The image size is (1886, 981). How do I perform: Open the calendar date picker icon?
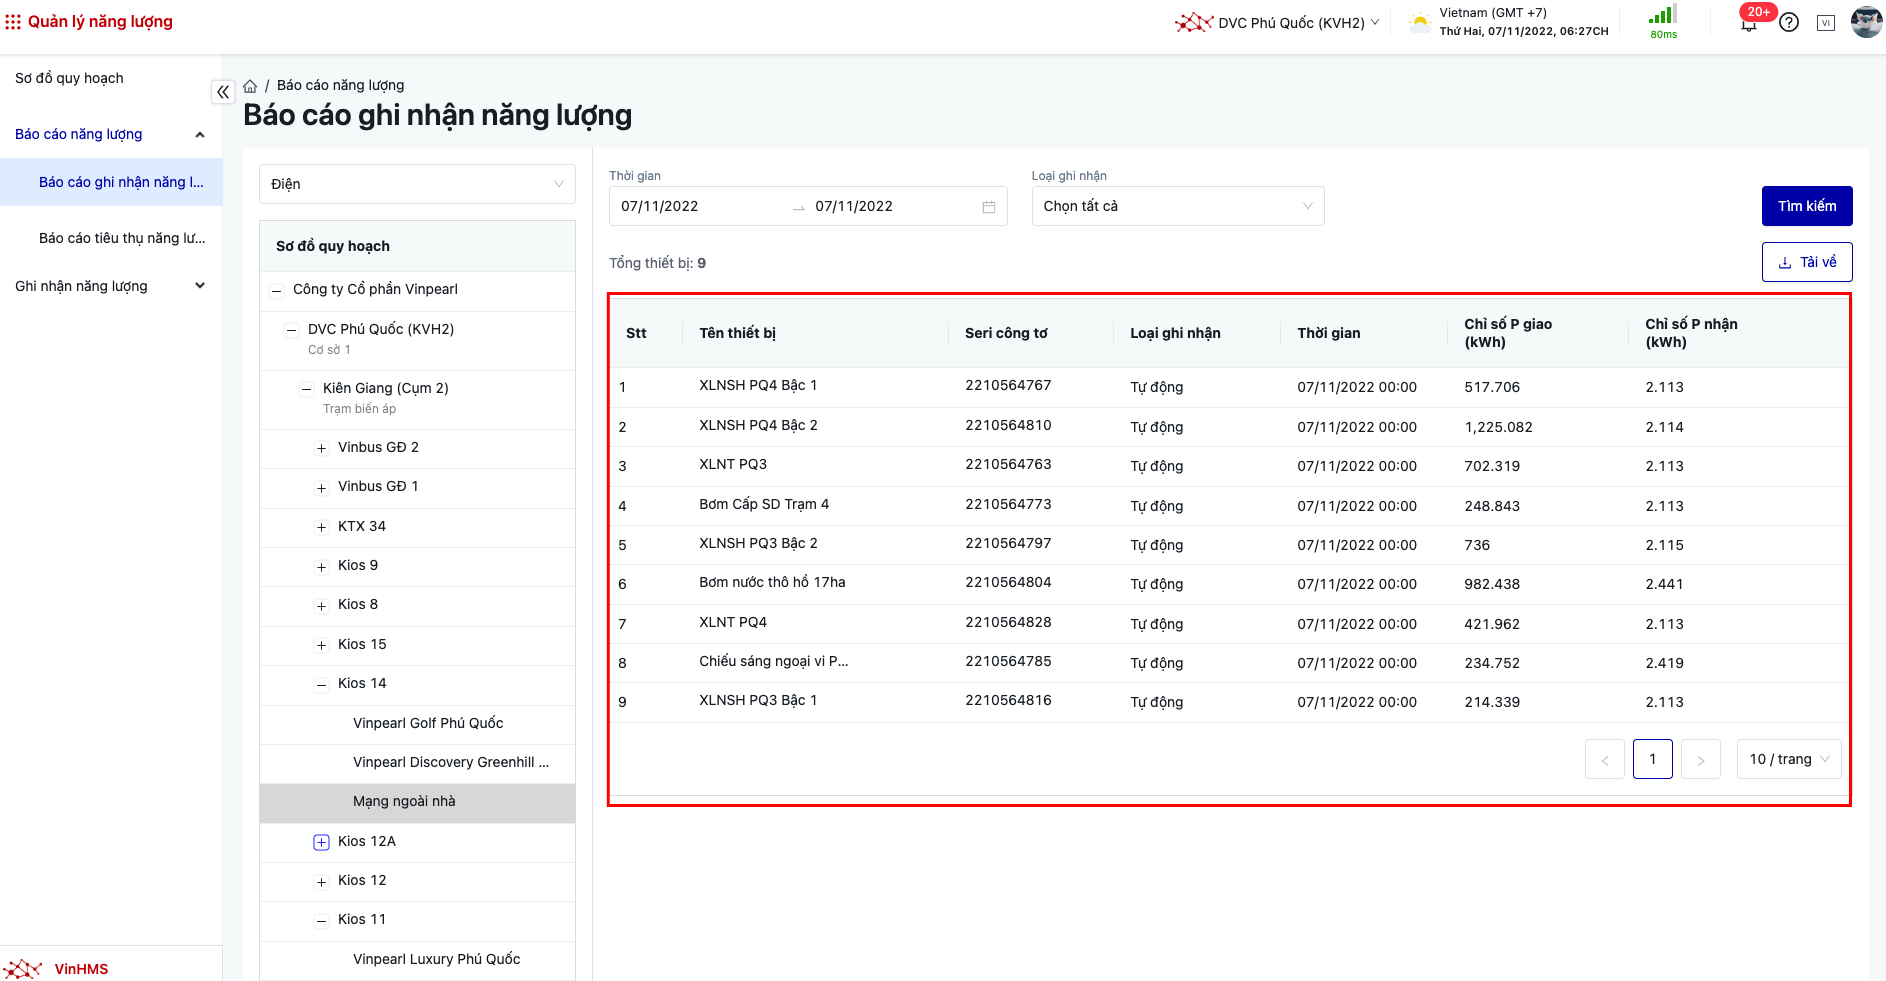[x=988, y=207]
